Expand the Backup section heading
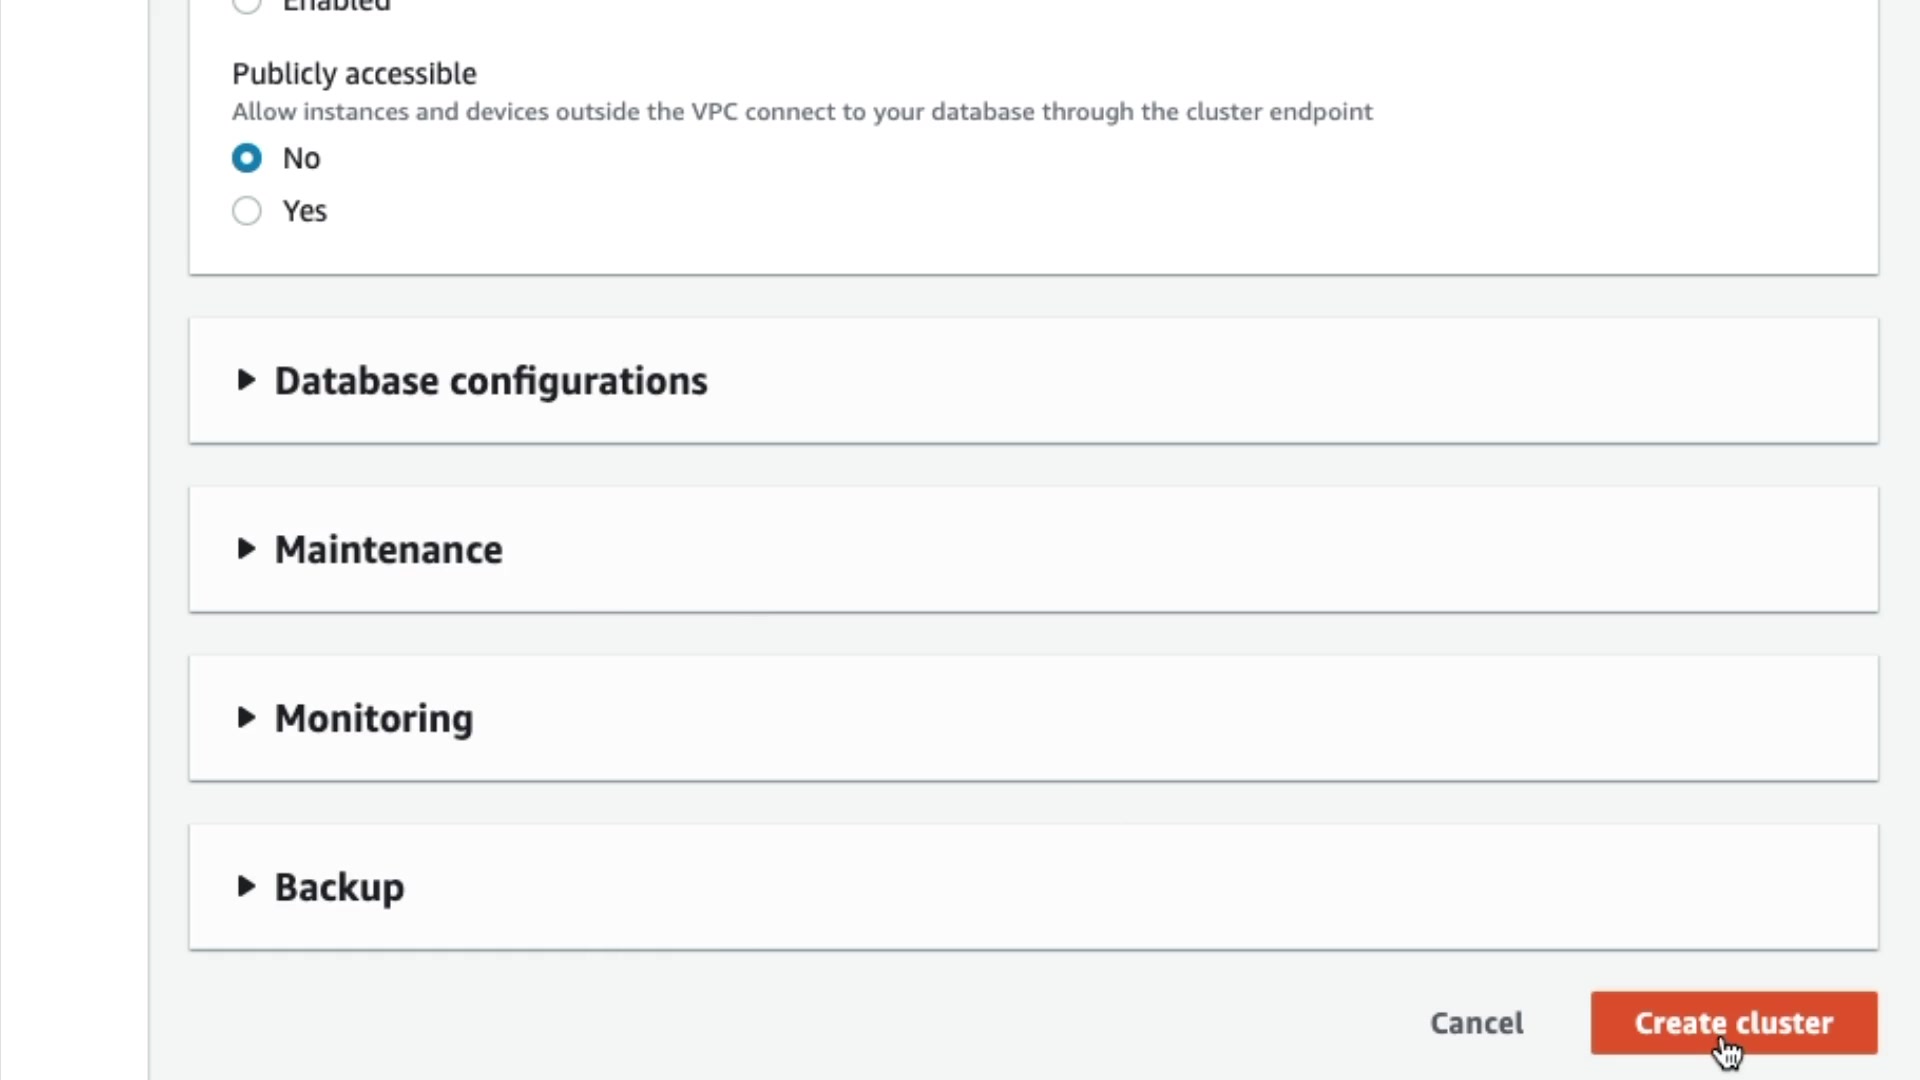Image resolution: width=1920 pixels, height=1080 pixels. tap(339, 888)
